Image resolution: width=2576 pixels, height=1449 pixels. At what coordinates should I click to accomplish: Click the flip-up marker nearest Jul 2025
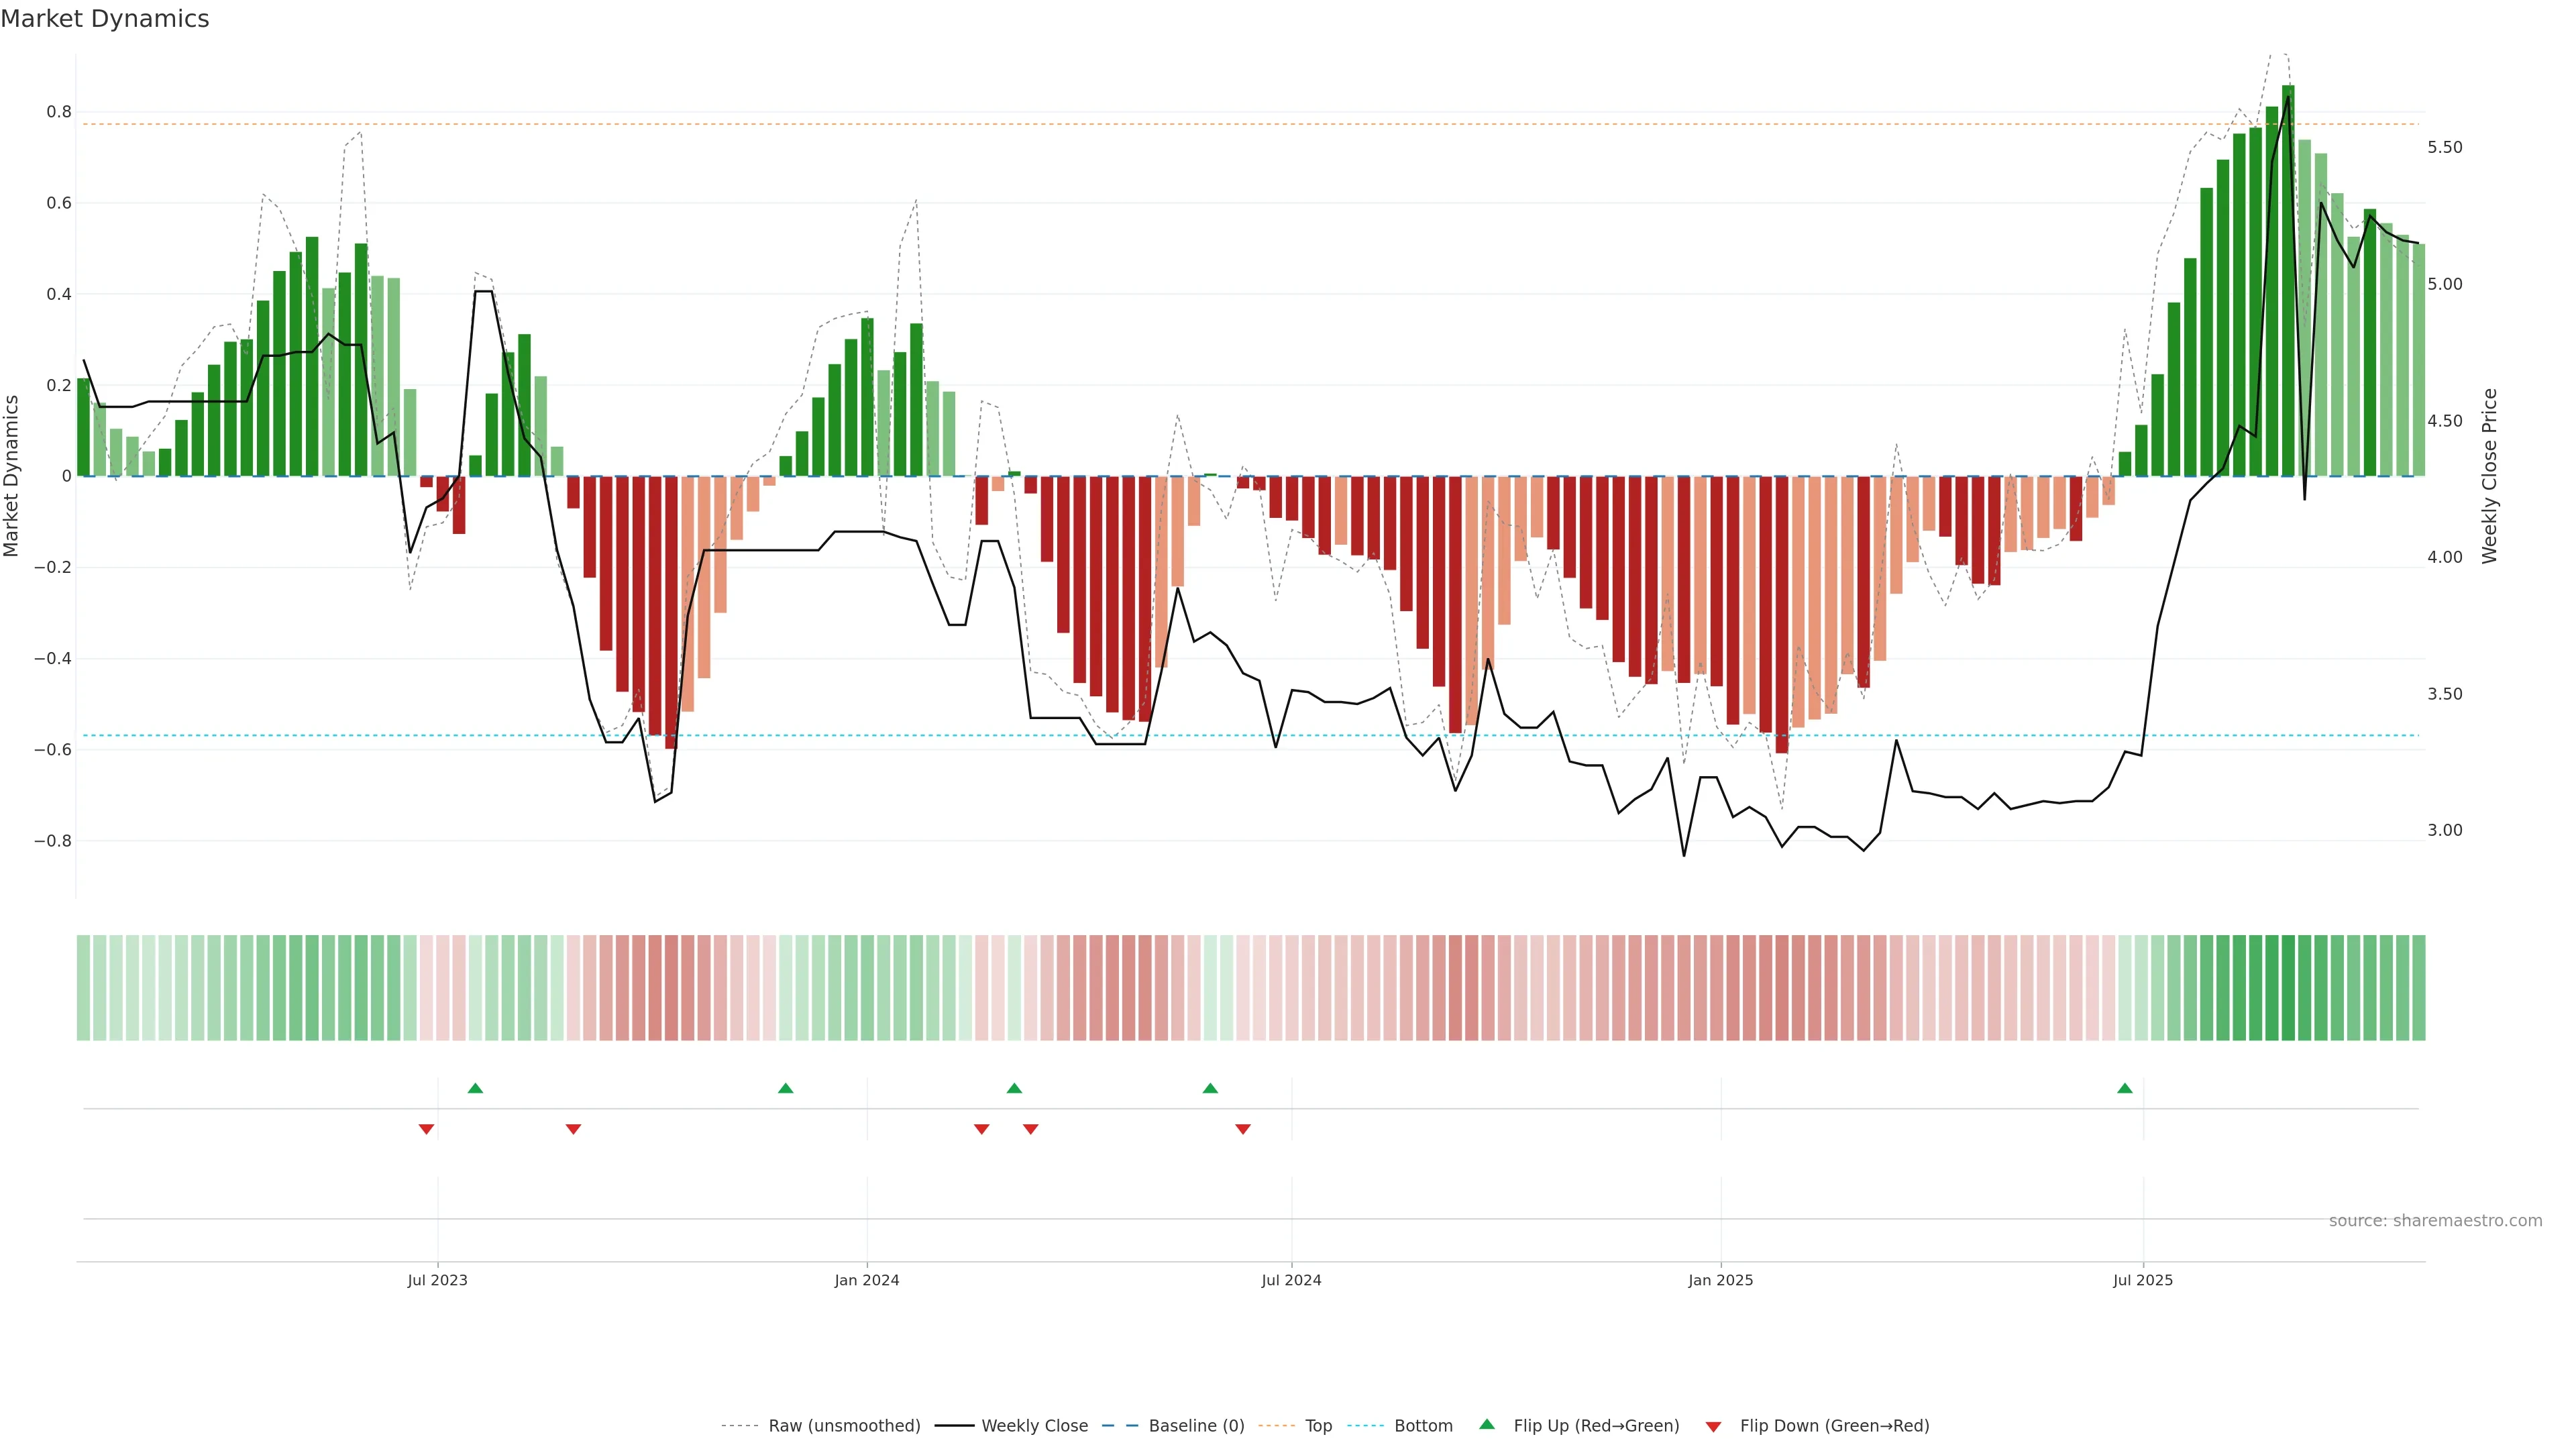(x=2125, y=1088)
